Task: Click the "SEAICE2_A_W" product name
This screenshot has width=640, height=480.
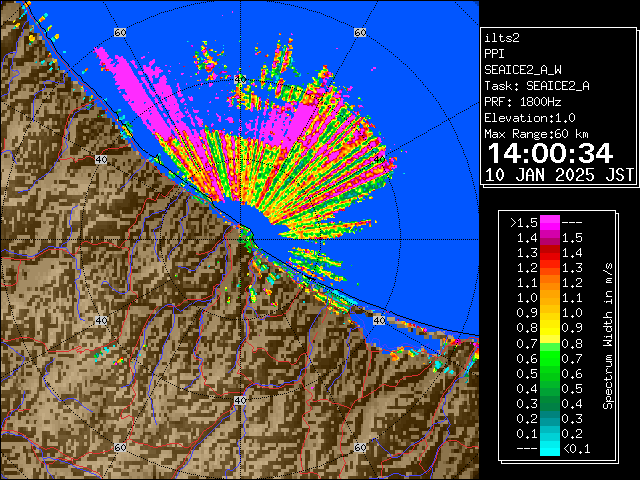Action: [523, 70]
